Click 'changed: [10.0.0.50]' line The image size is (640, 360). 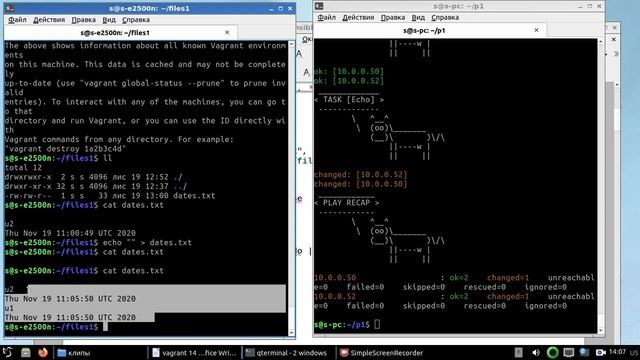[361, 184]
